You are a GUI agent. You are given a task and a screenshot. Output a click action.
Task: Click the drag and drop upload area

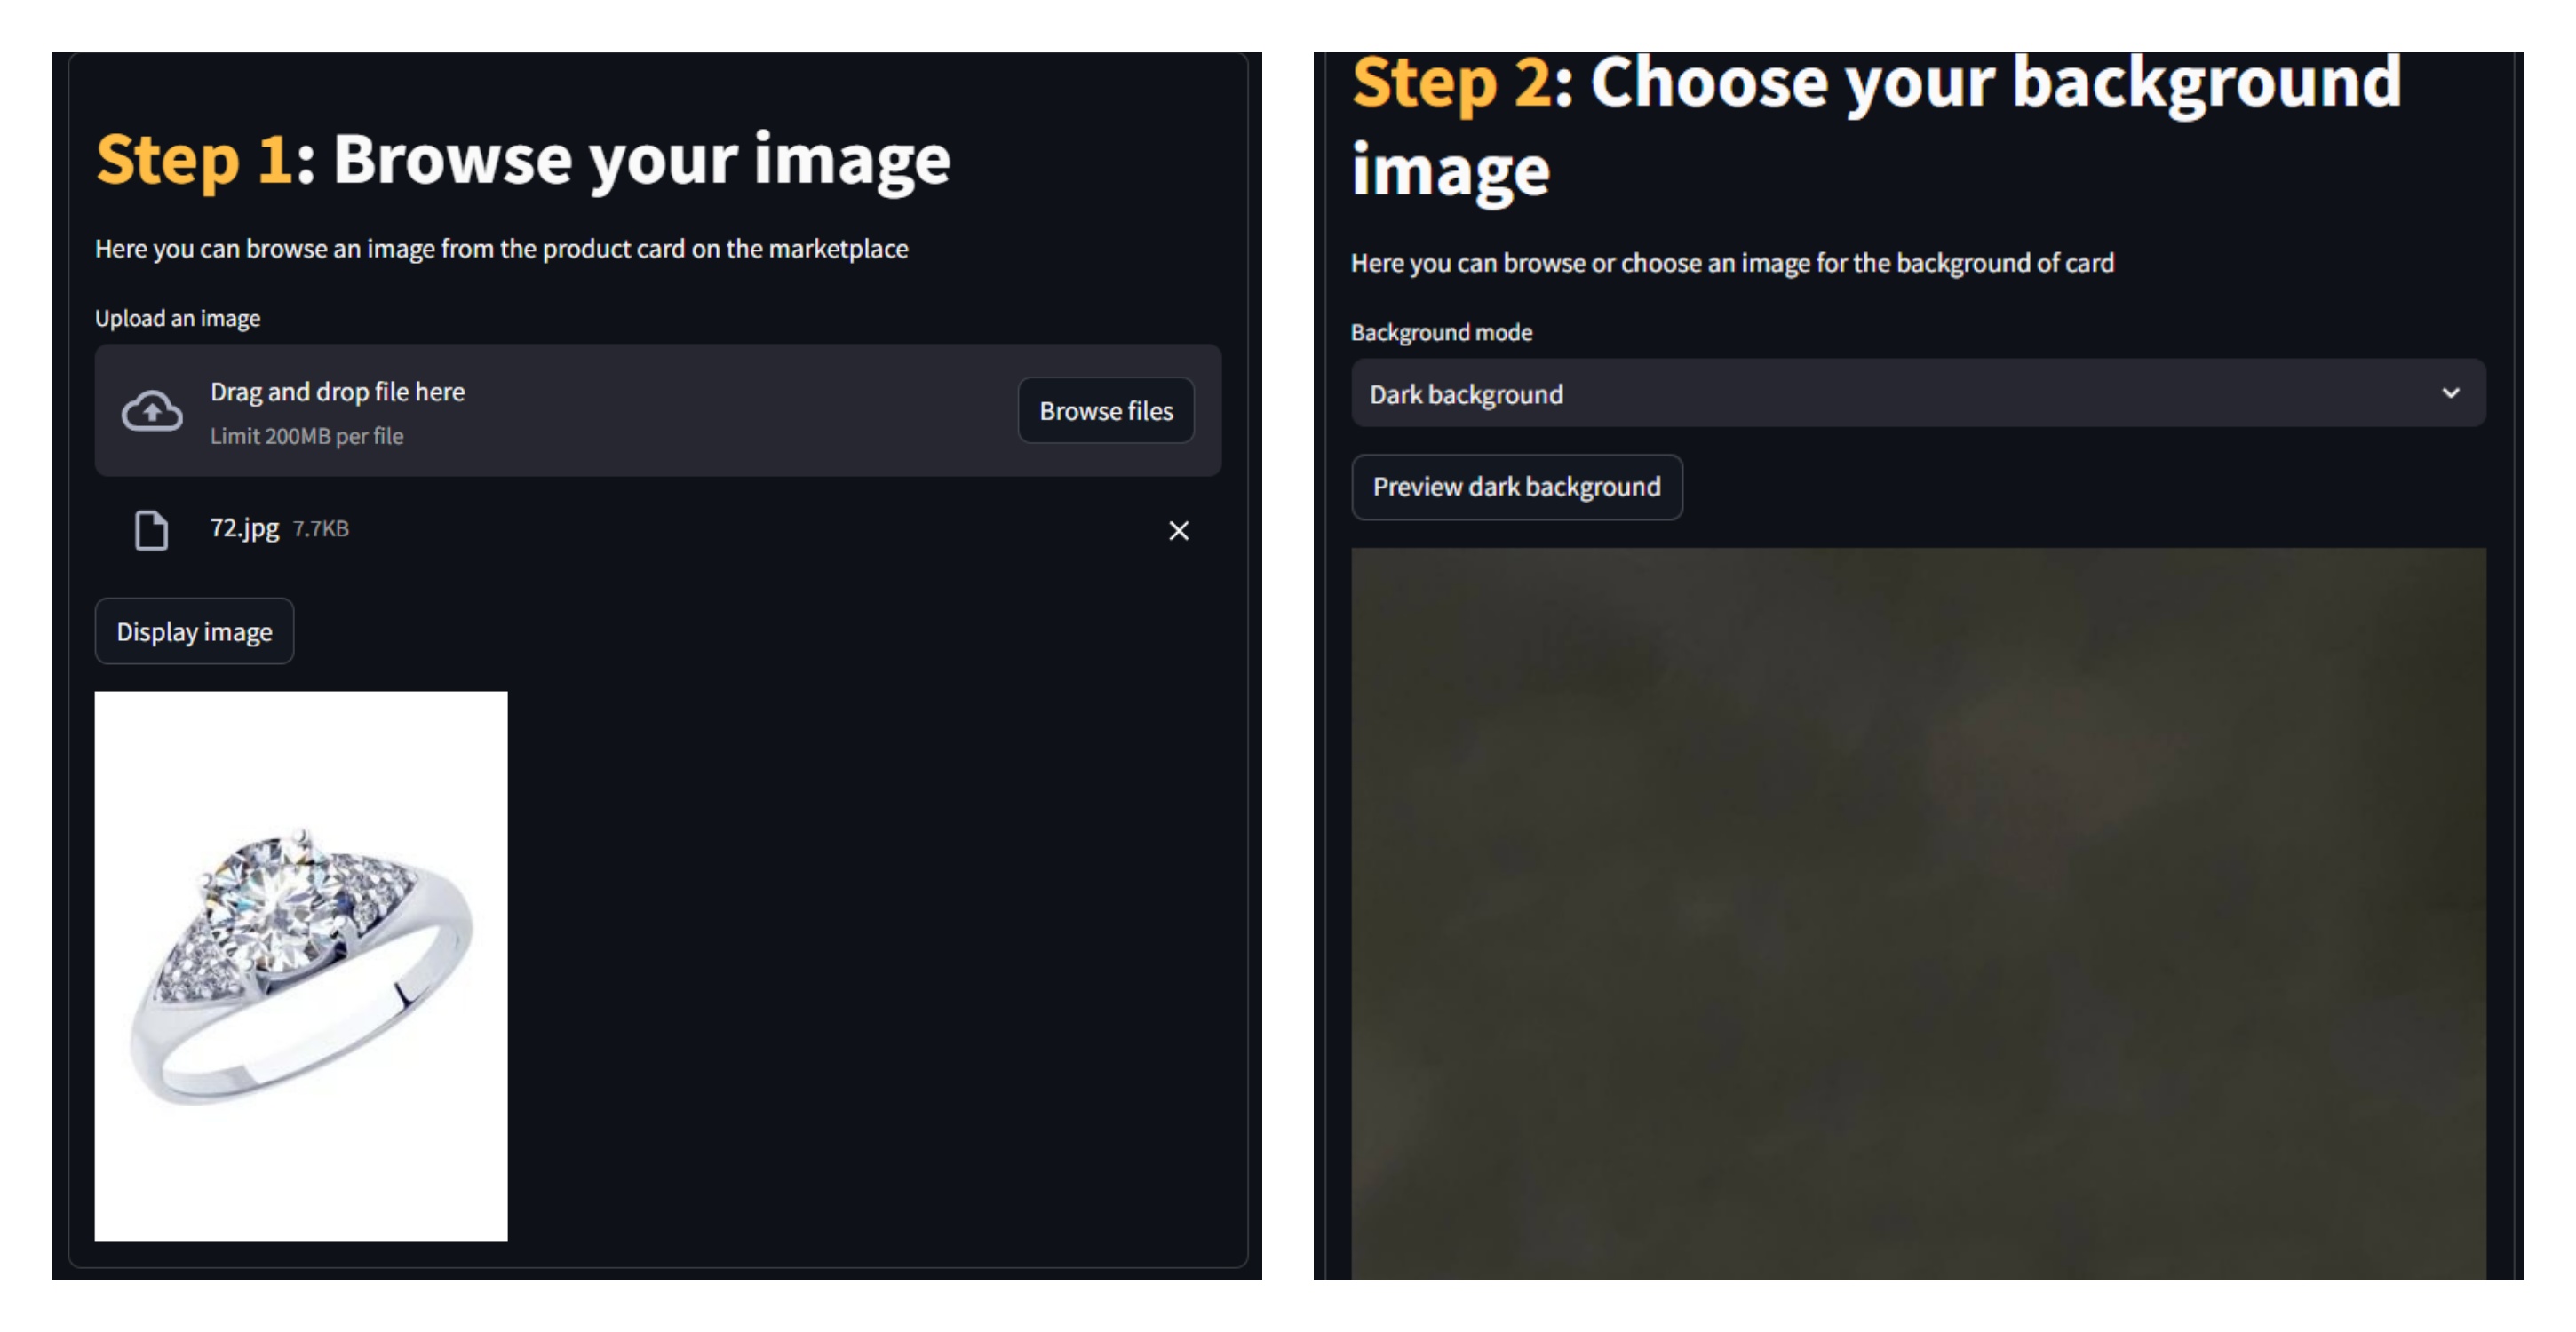658,411
